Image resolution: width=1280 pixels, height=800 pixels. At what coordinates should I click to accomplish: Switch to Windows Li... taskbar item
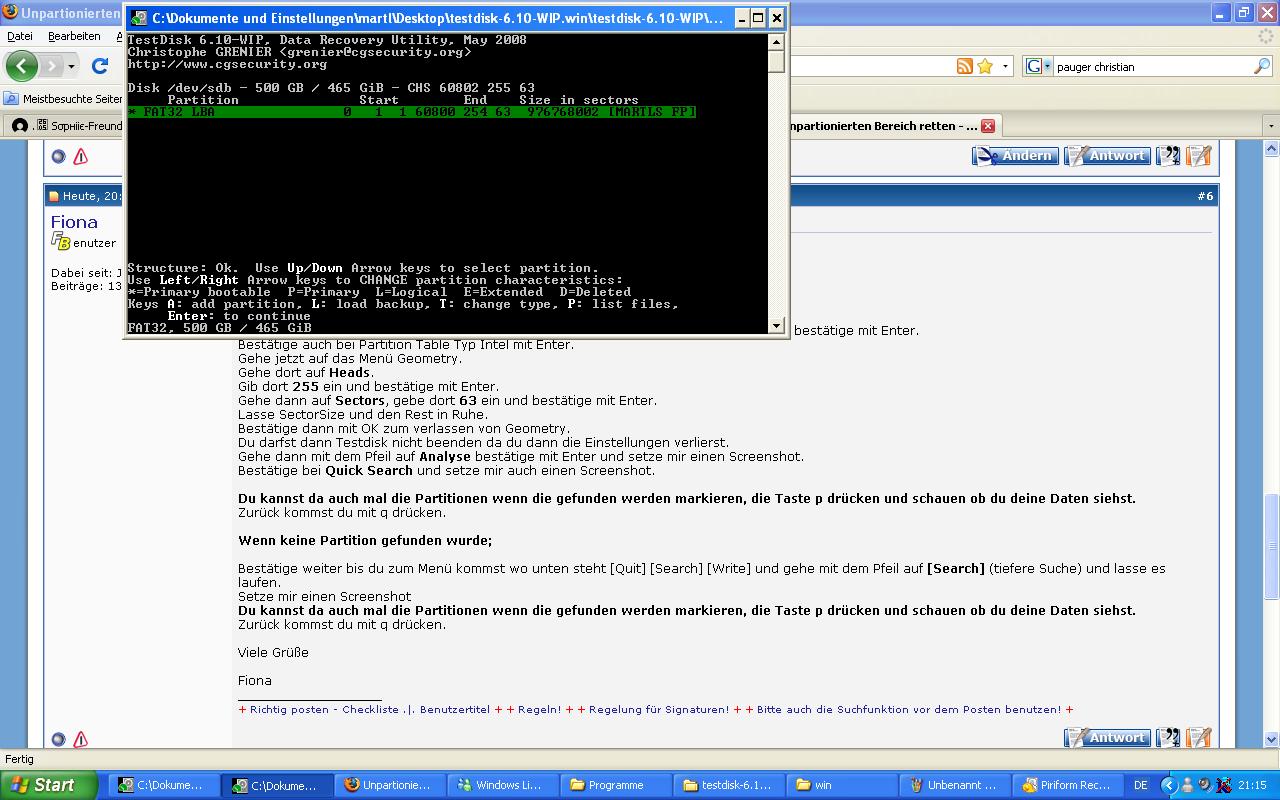click(503, 785)
